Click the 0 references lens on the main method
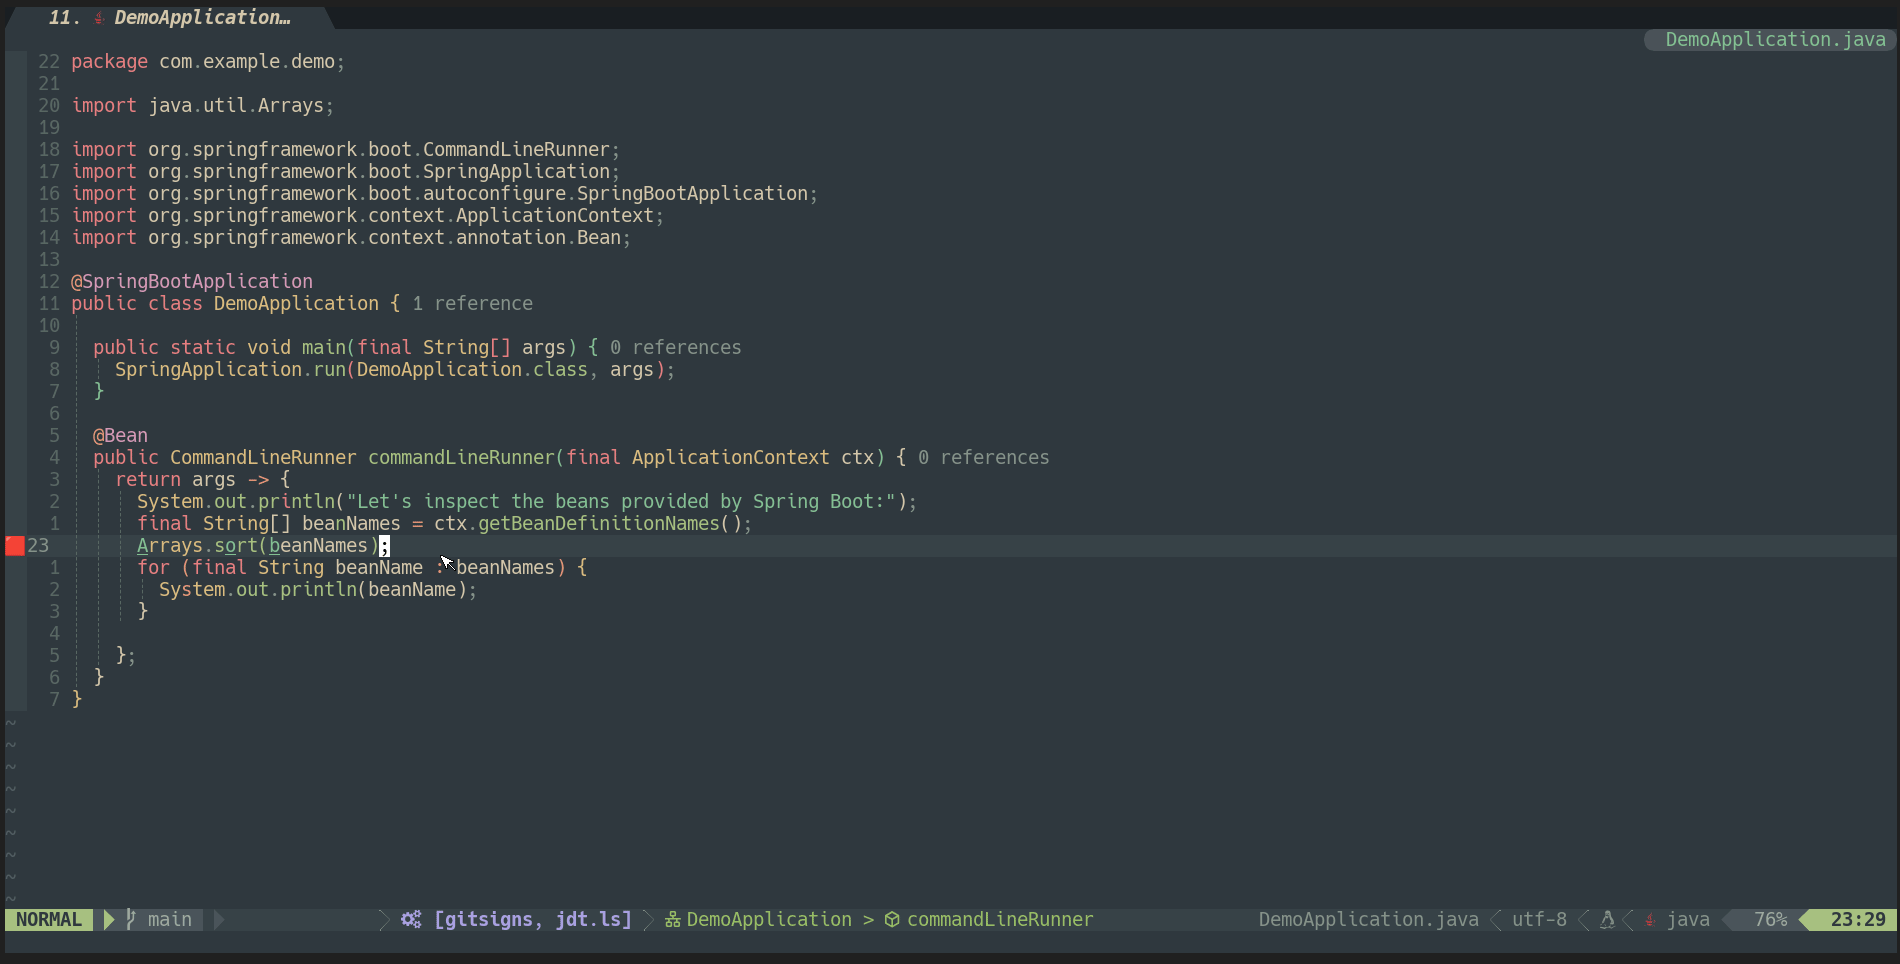The height and width of the screenshot is (964, 1900). pos(676,347)
